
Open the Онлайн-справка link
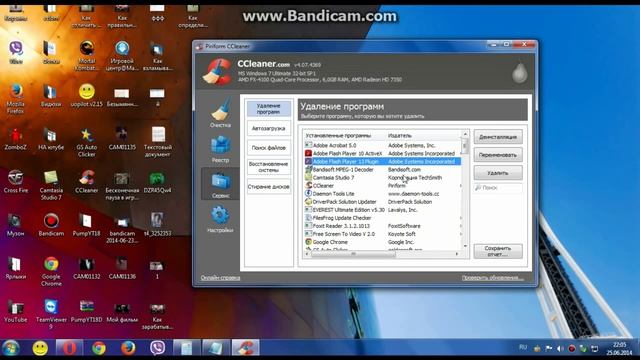point(220,278)
